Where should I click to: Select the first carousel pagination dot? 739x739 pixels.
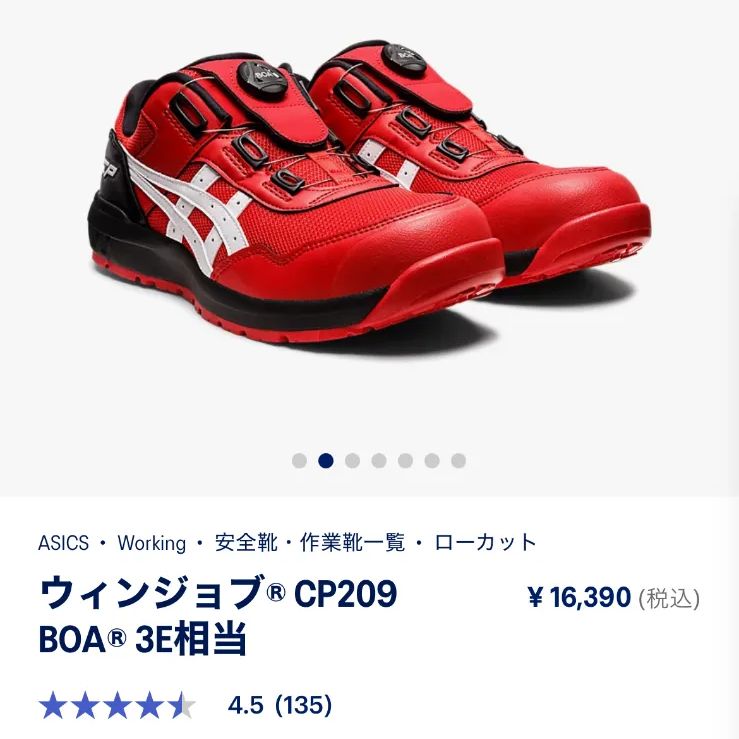[x=299, y=460]
